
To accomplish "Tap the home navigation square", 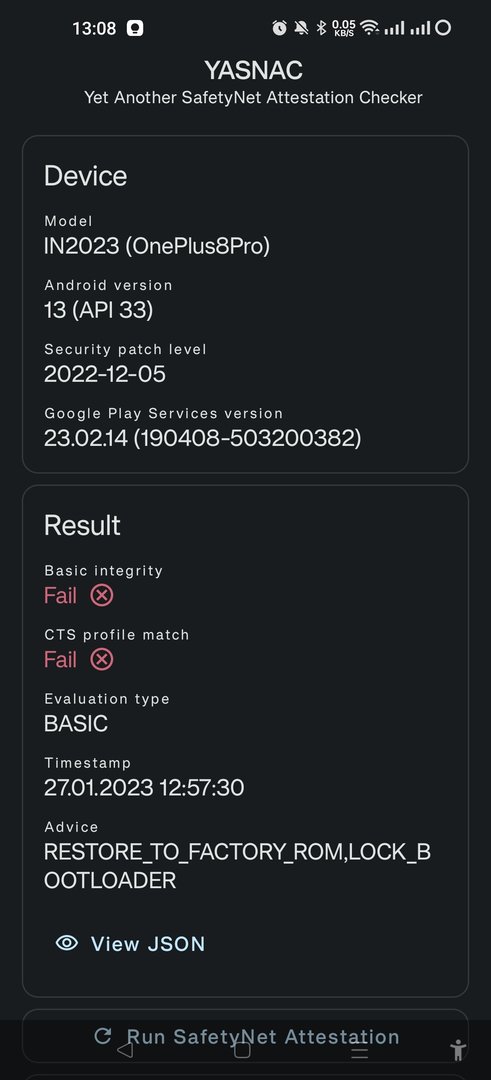I will 242,1050.
